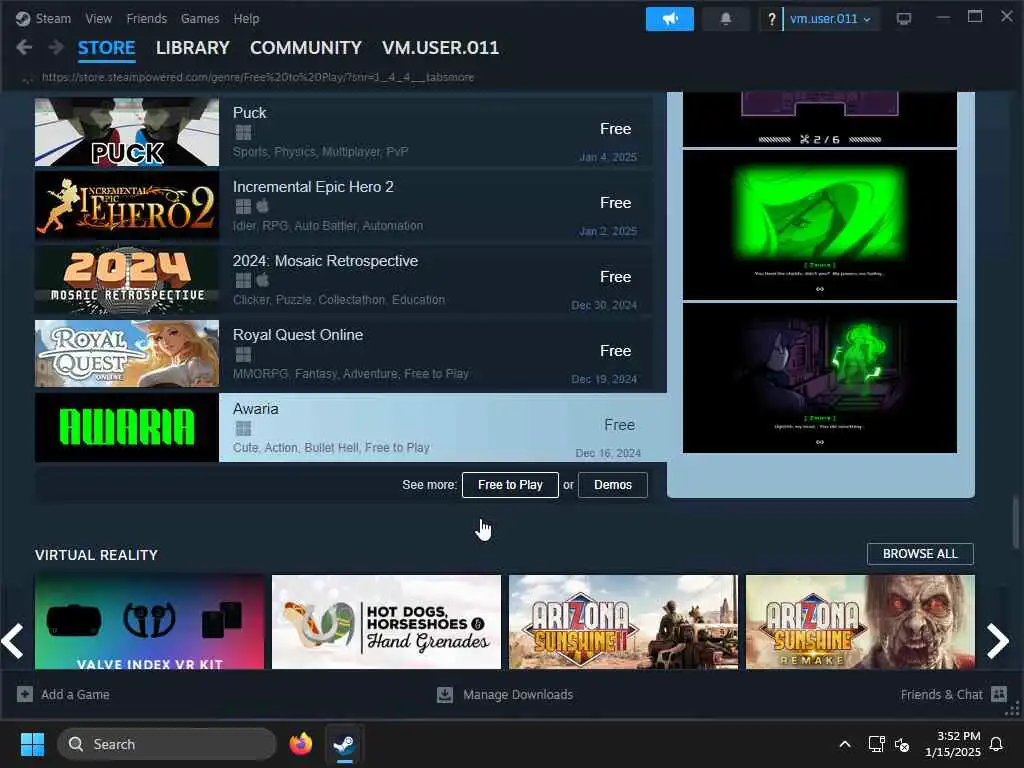Open Incremental Epic Hero 2 entry
1024x768 pixels.
click(x=344, y=206)
